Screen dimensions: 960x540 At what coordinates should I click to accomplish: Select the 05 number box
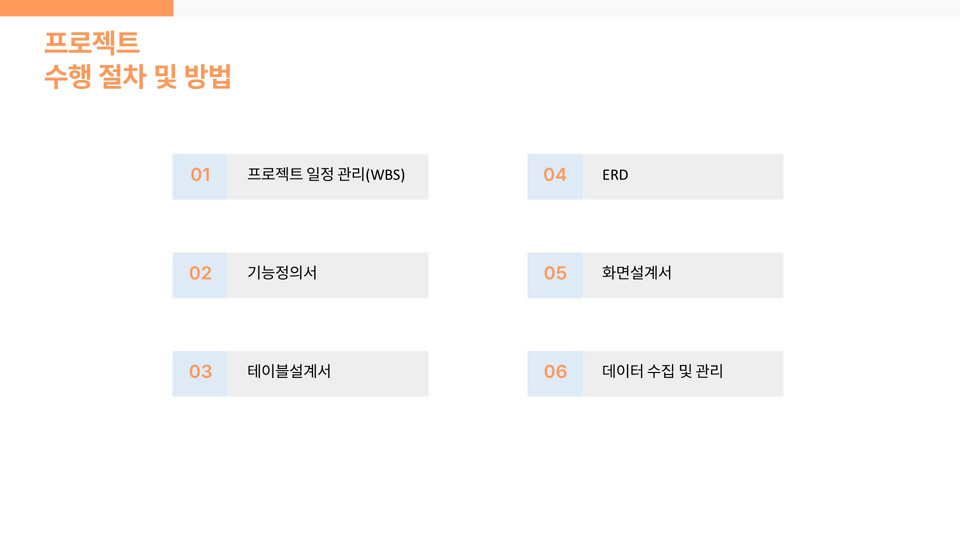[555, 274]
